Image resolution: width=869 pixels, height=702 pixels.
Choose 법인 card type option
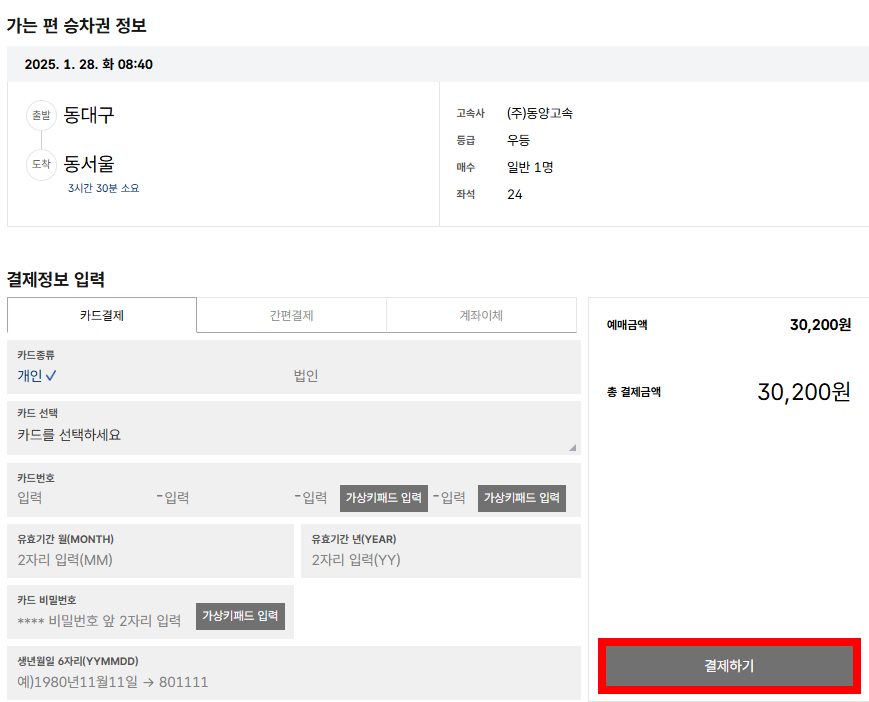coord(305,376)
